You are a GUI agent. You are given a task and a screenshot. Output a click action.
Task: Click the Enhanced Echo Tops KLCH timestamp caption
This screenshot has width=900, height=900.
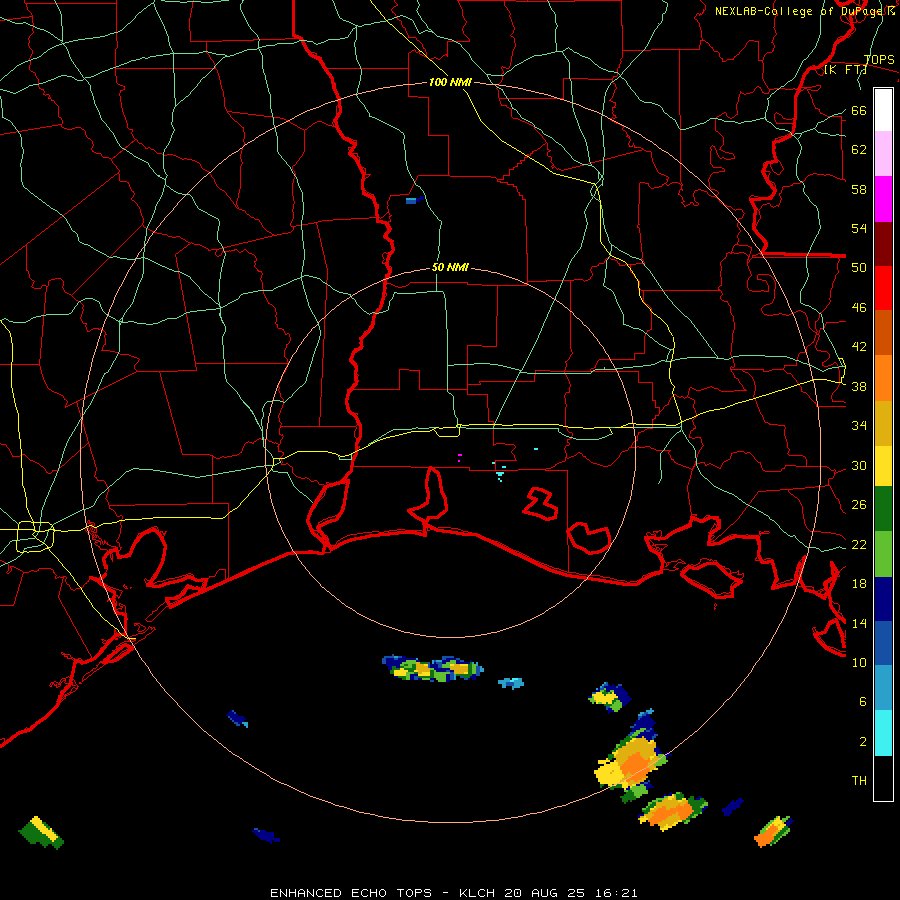453,893
